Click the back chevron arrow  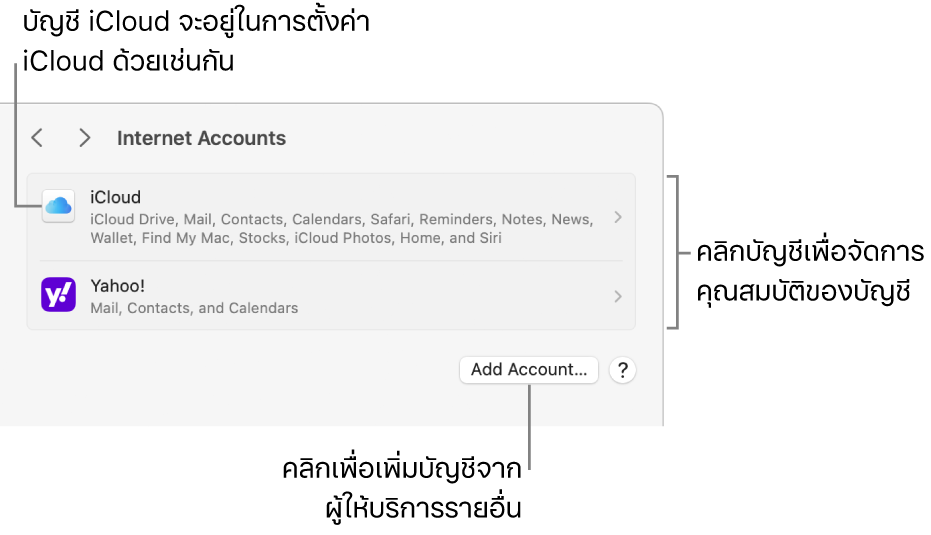point(37,138)
